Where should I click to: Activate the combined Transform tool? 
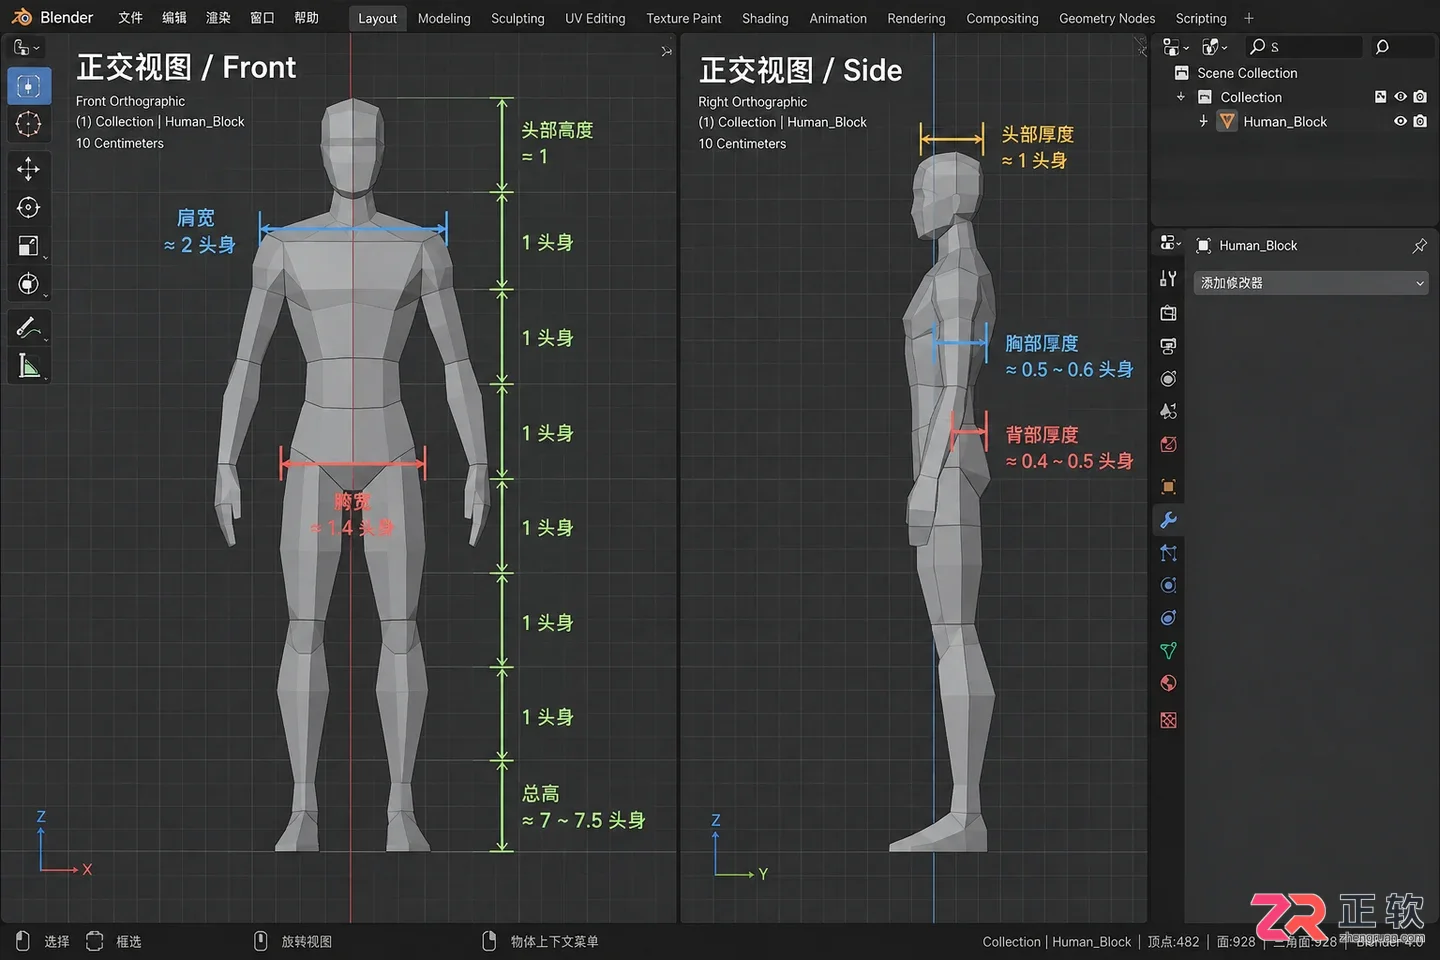(x=29, y=284)
